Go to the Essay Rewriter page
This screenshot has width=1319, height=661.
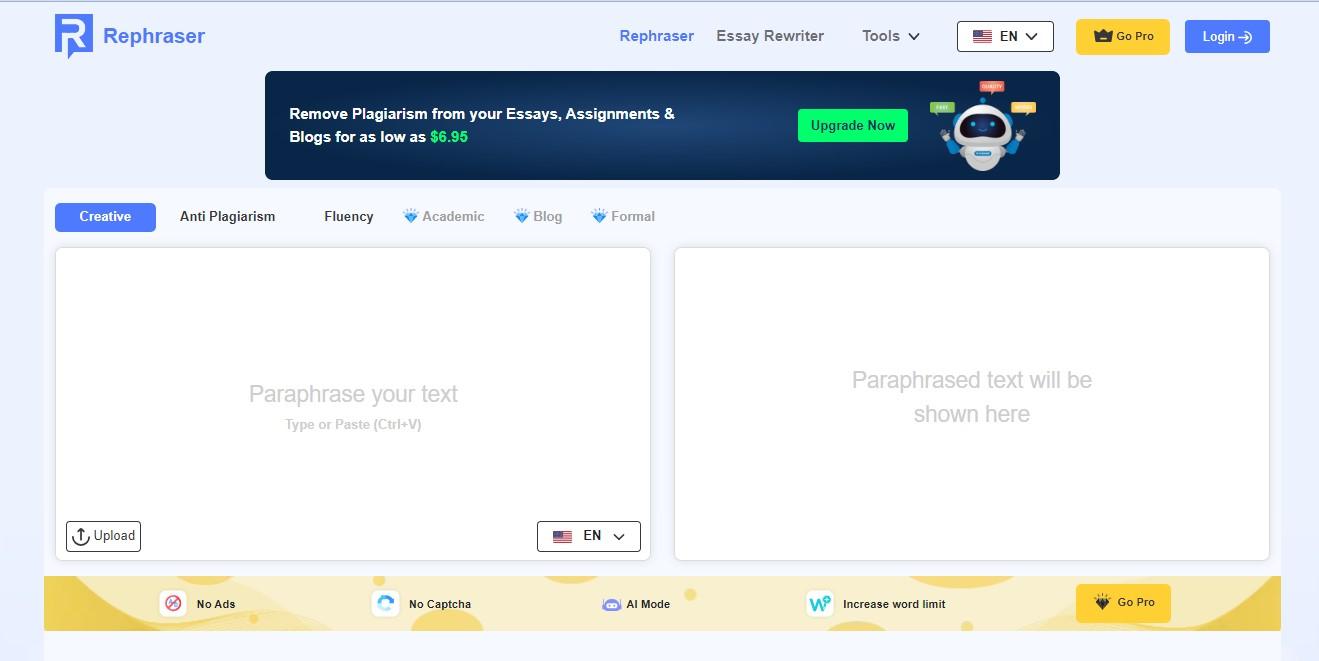(770, 36)
